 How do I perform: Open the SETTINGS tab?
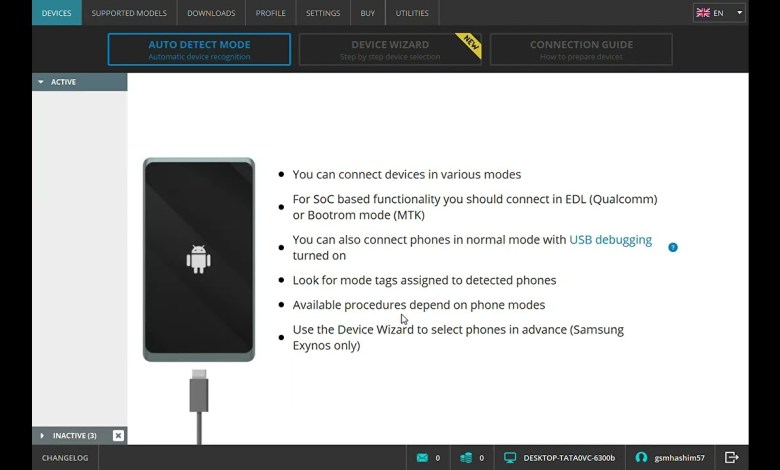[x=323, y=13]
